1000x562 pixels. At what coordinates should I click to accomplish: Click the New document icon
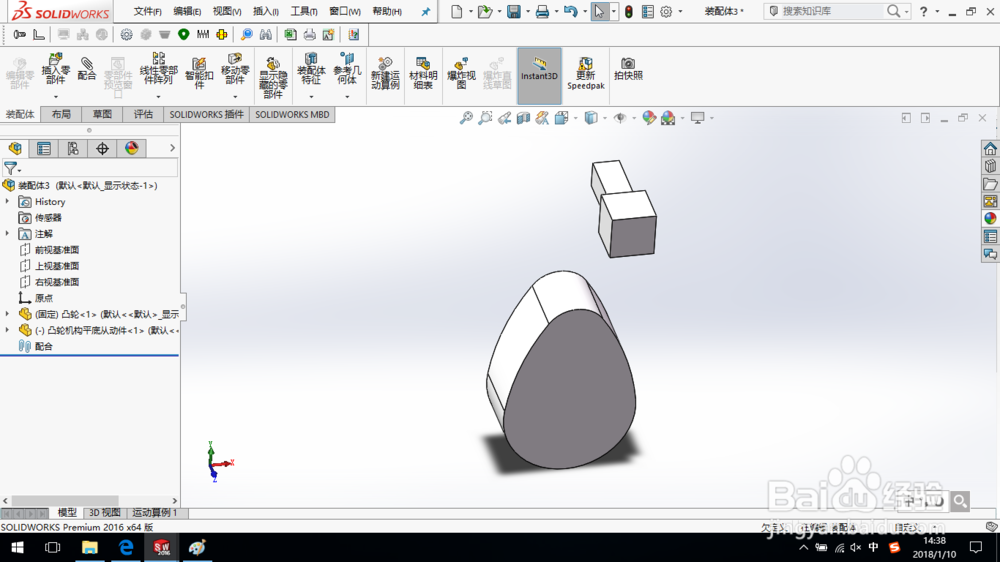pyautogui.click(x=457, y=11)
